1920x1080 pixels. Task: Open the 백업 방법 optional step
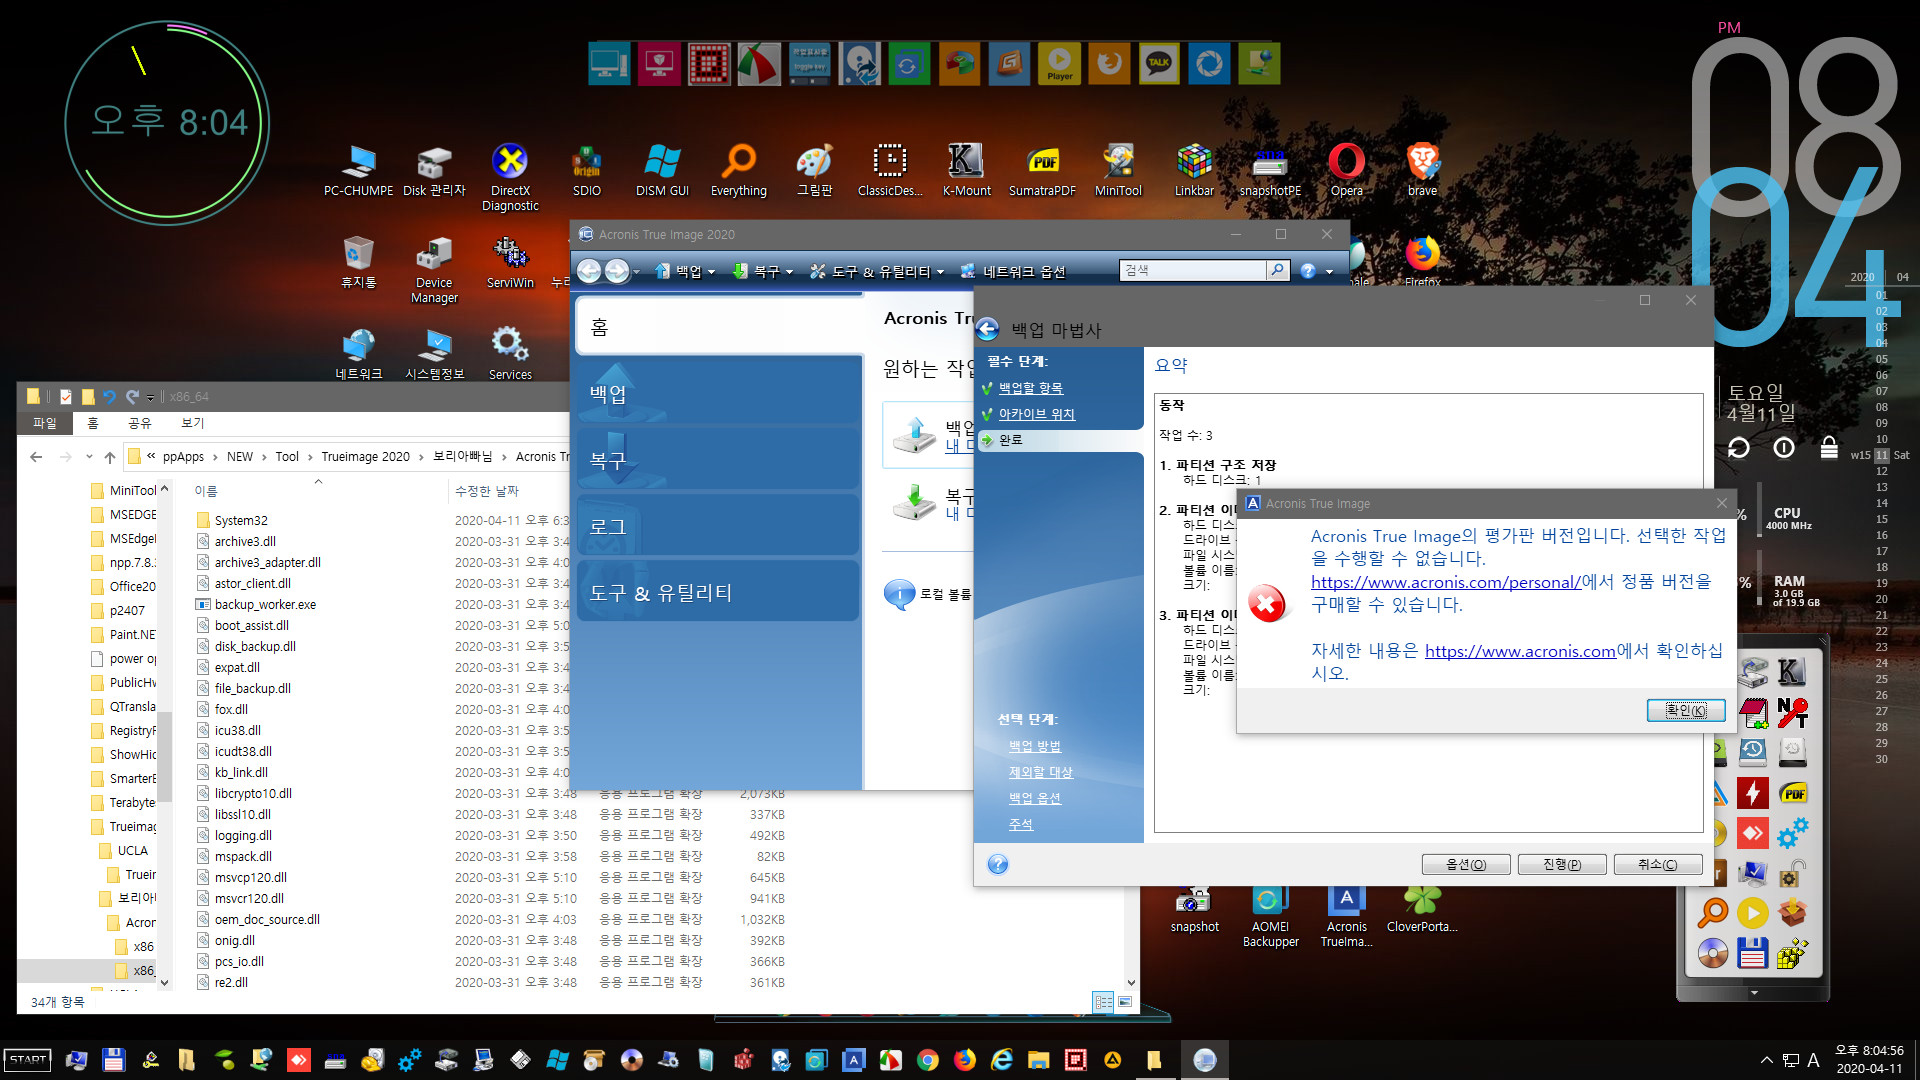(1034, 746)
